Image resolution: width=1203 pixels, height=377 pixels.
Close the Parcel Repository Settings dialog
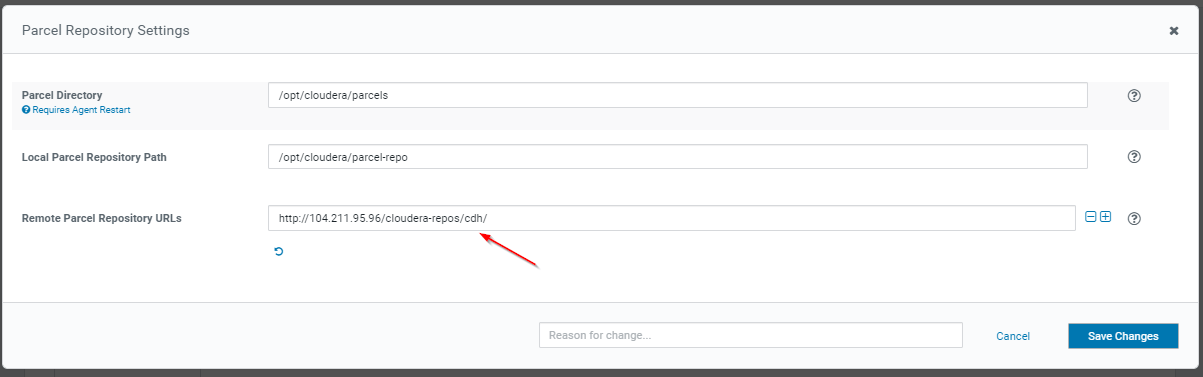[1173, 31]
